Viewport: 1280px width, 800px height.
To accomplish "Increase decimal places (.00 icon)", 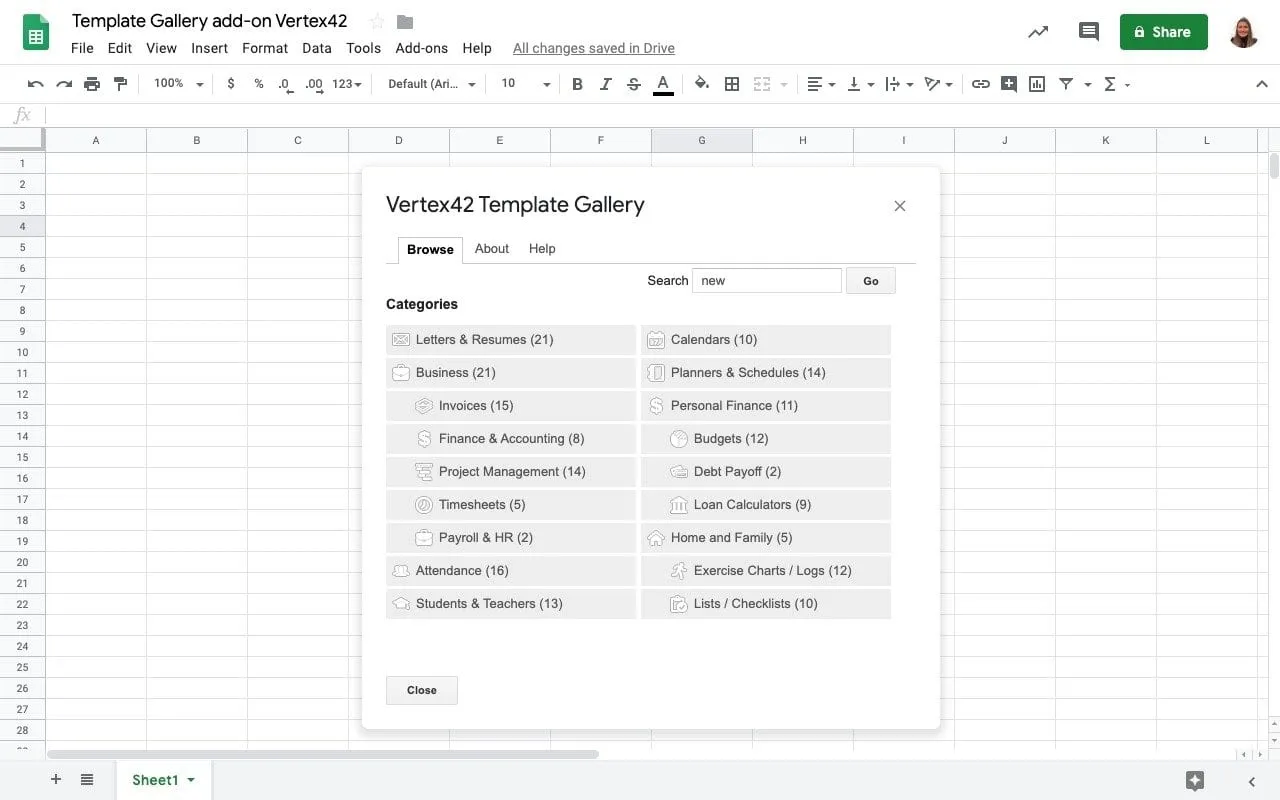I will point(314,84).
